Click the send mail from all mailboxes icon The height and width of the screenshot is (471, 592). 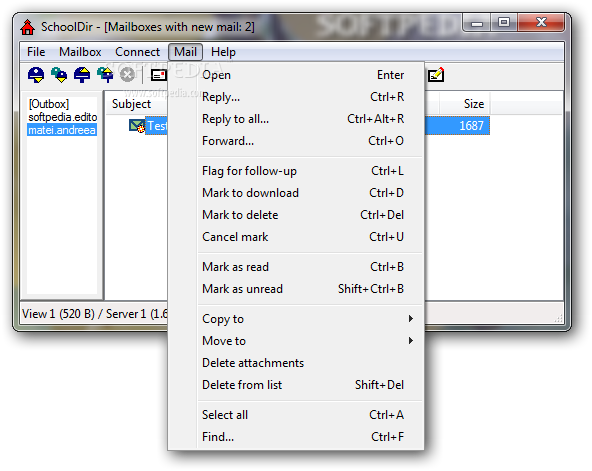(x=105, y=75)
